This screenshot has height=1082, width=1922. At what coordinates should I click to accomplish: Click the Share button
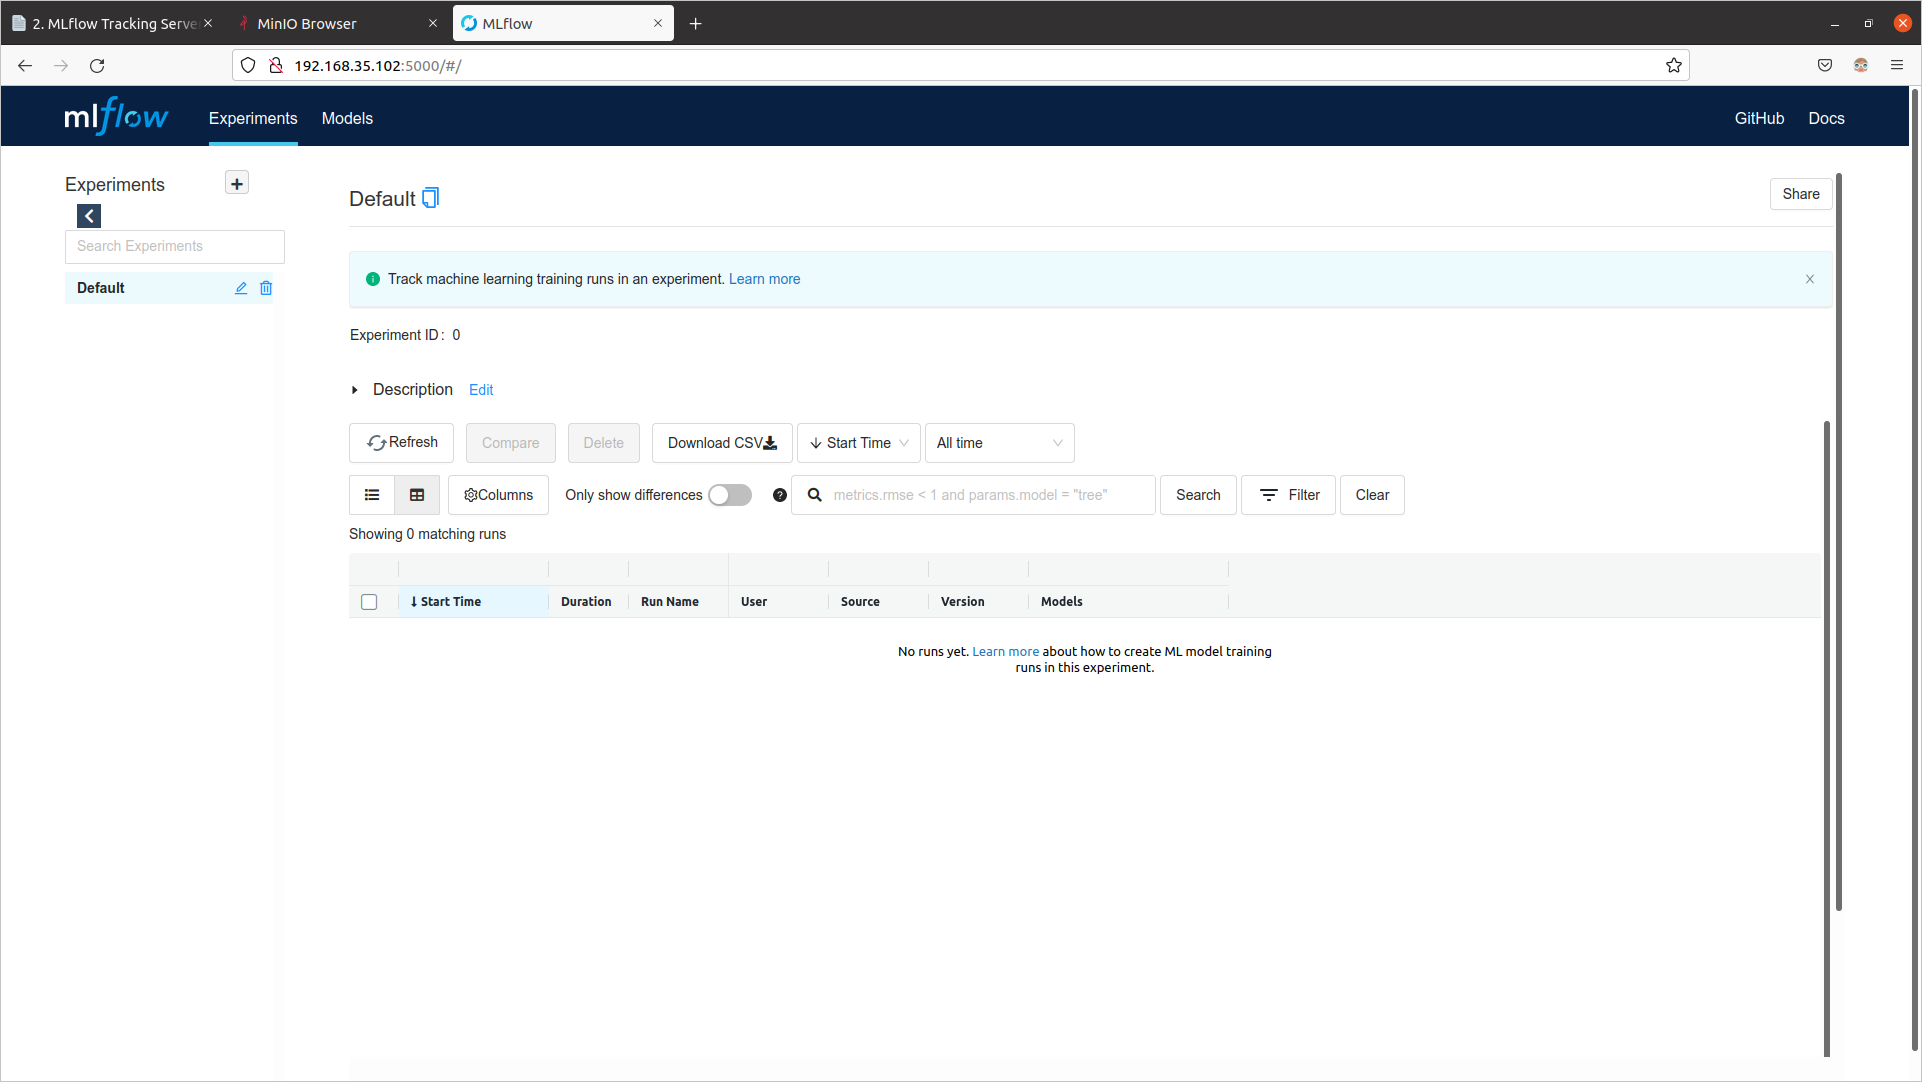[1799, 194]
